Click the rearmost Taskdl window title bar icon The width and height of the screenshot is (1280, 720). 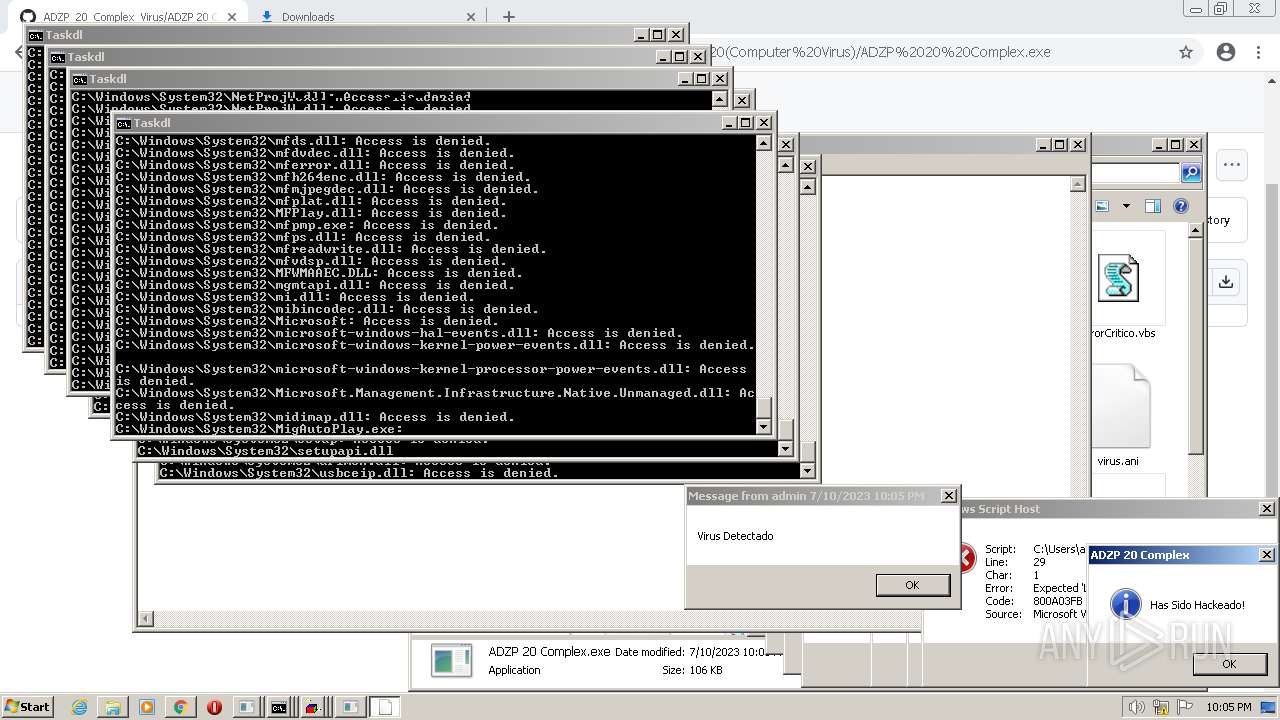tap(36, 35)
